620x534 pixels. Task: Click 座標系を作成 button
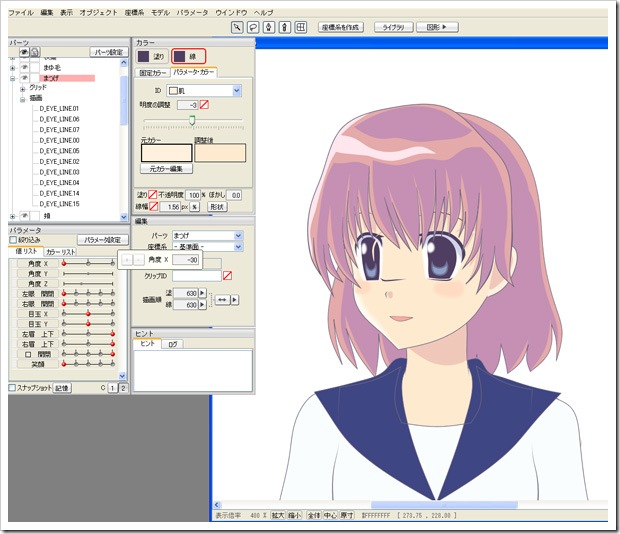[x=340, y=27]
